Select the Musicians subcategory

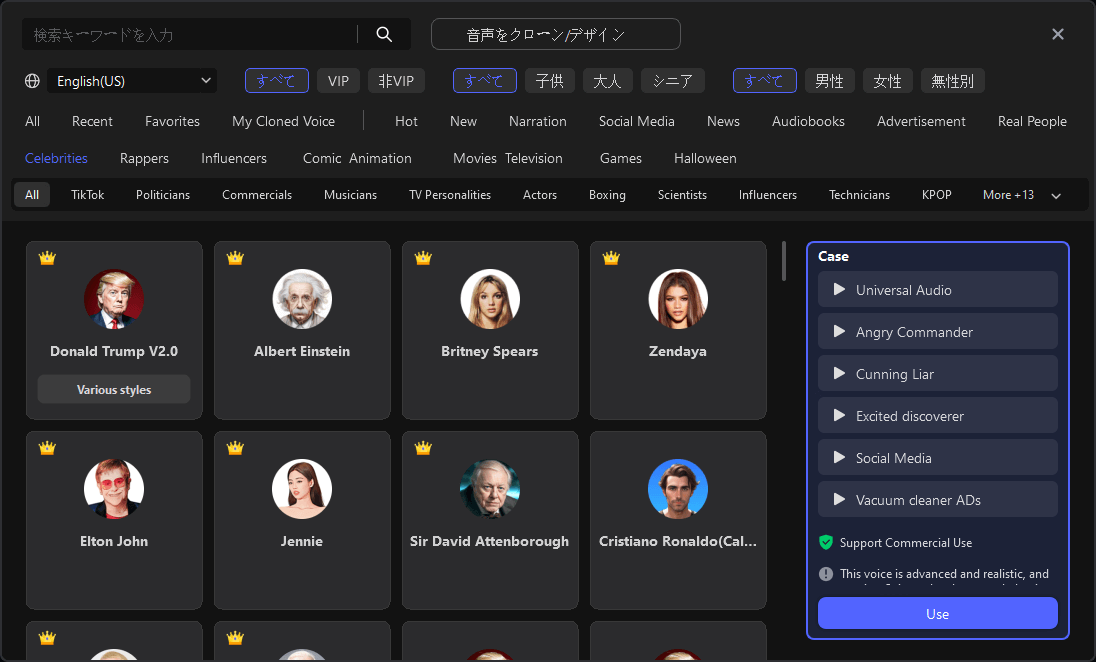pyautogui.click(x=350, y=195)
